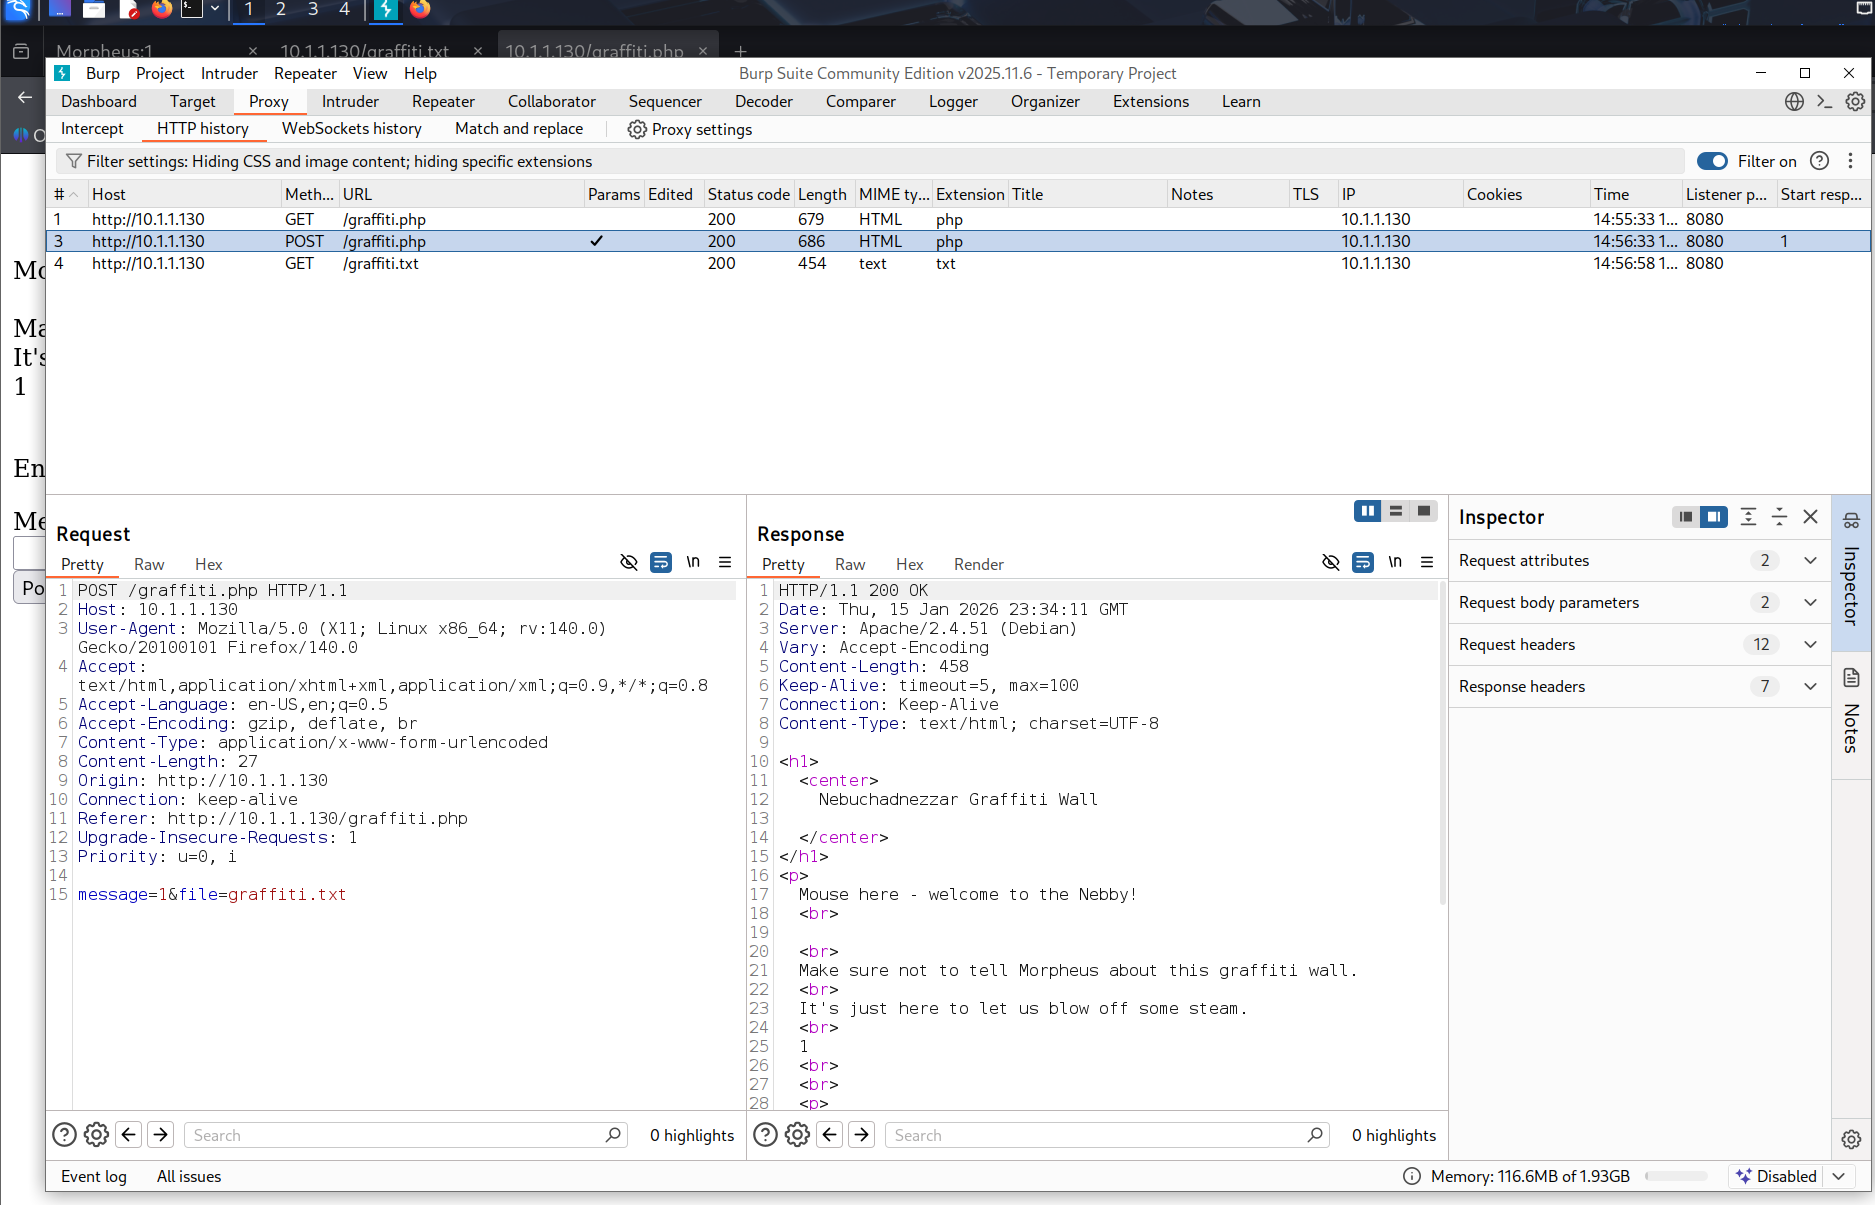Open the AI Disabled dropdown arrow
Screen dimensions: 1875x1205
click(1839, 1176)
